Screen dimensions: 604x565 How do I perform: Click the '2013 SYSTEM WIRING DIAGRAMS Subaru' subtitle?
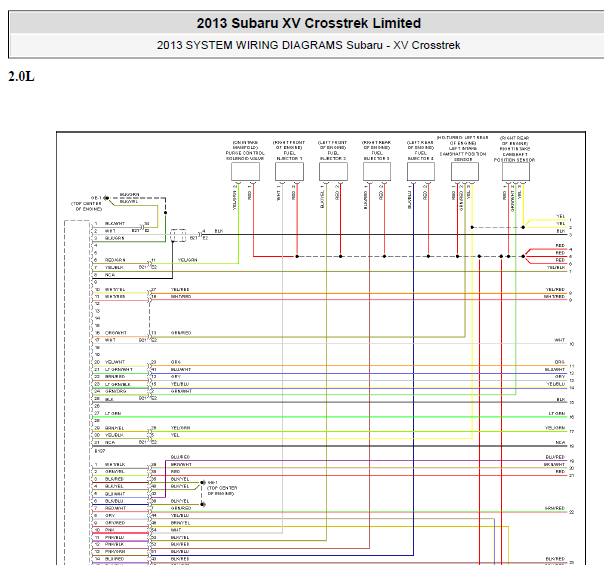(x=269, y=45)
